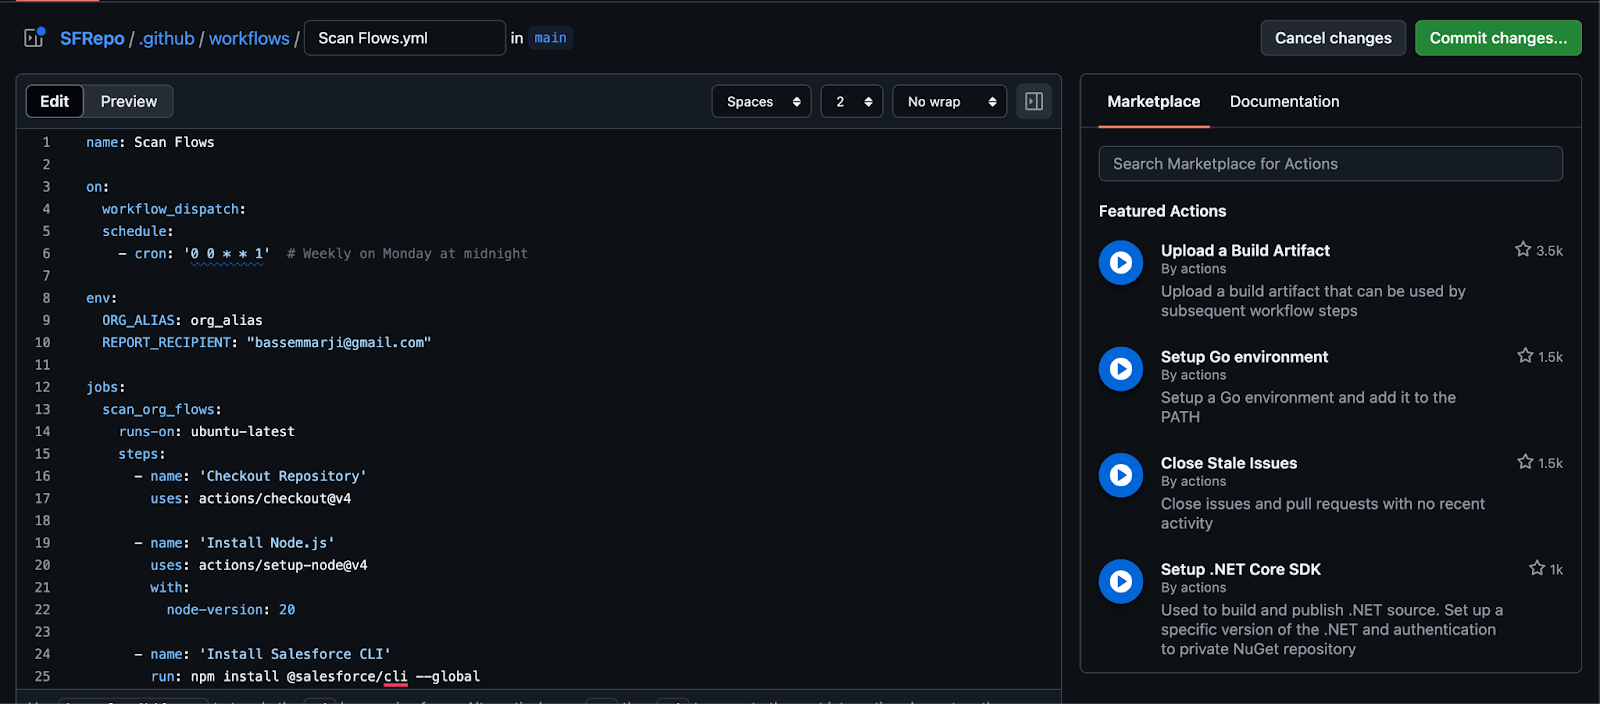
Task: Click the 'node-version: 20' line
Action: (231, 609)
